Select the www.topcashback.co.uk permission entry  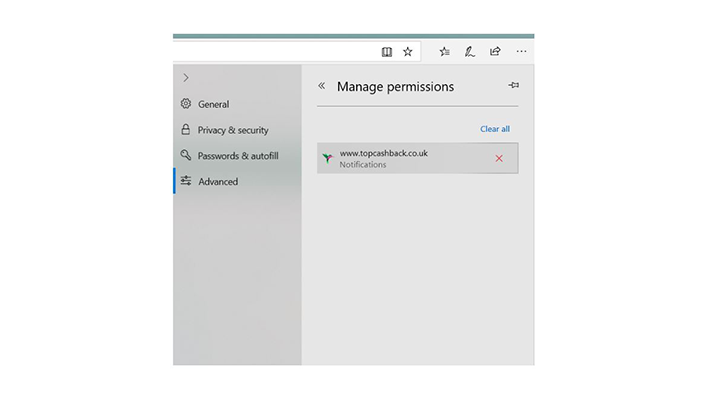418,158
